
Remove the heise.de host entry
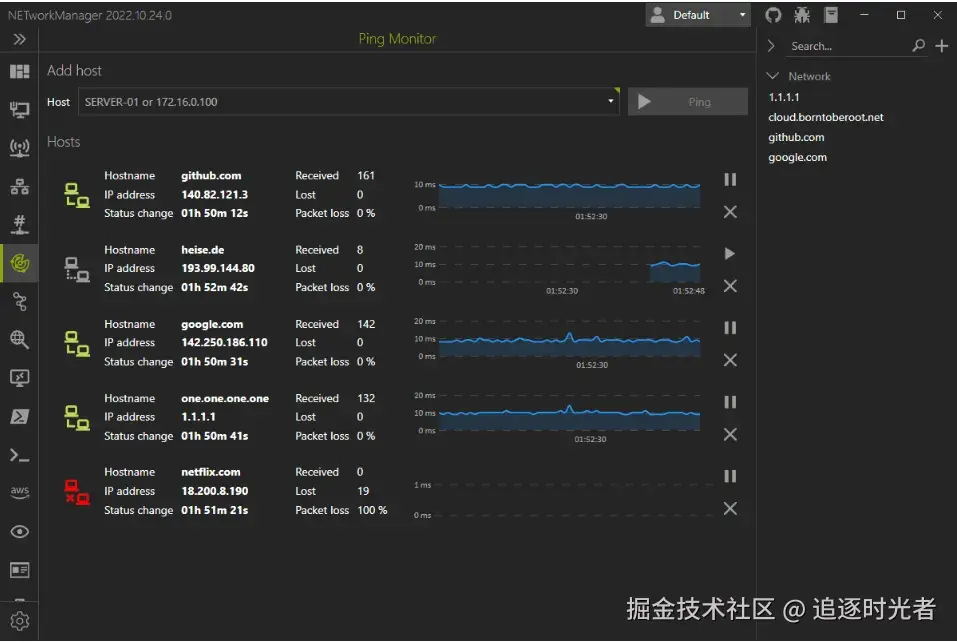730,286
